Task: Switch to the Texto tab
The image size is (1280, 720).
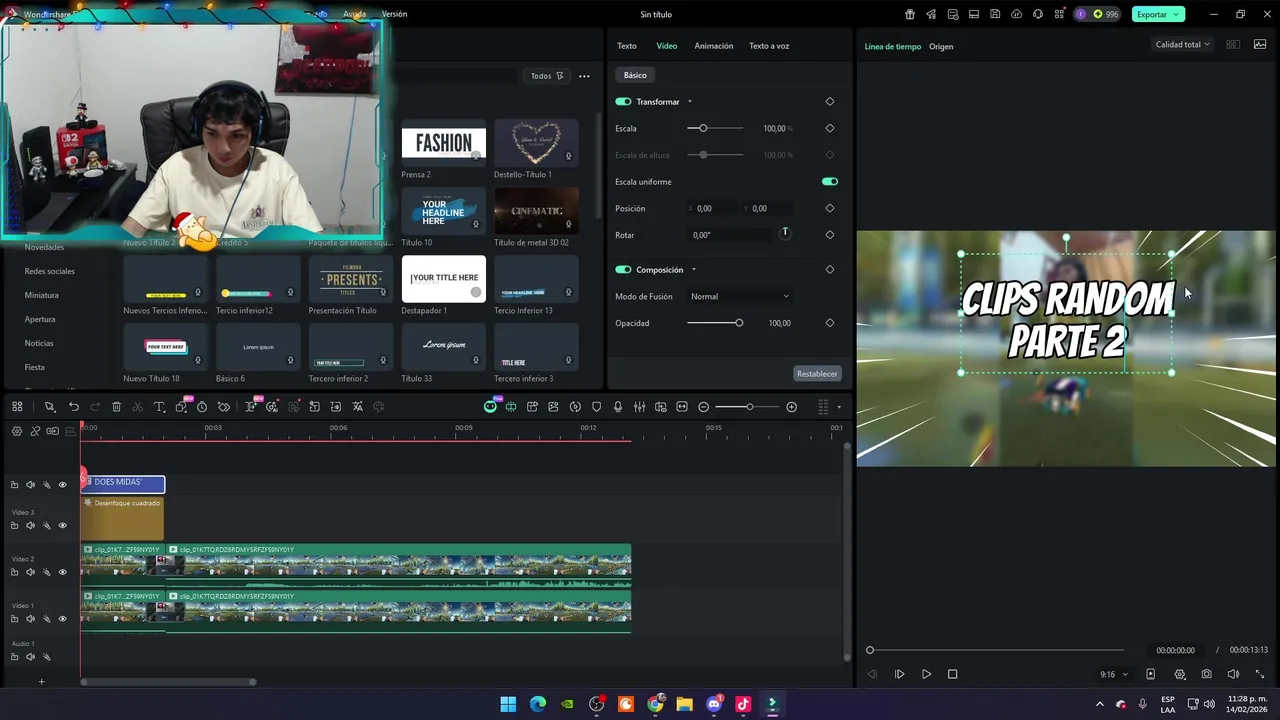Action: pyautogui.click(x=627, y=46)
